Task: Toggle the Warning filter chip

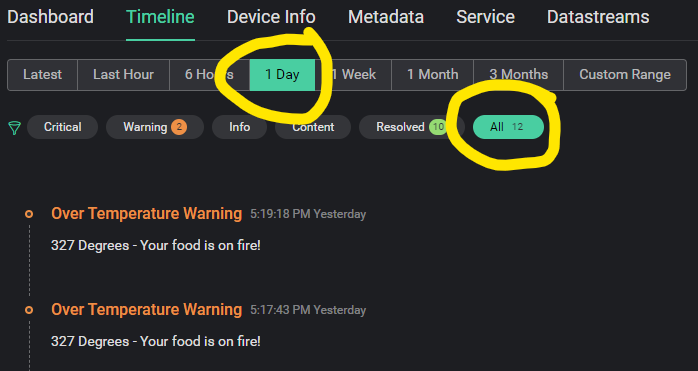Action: pyautogui.click(x=155, y=127)
